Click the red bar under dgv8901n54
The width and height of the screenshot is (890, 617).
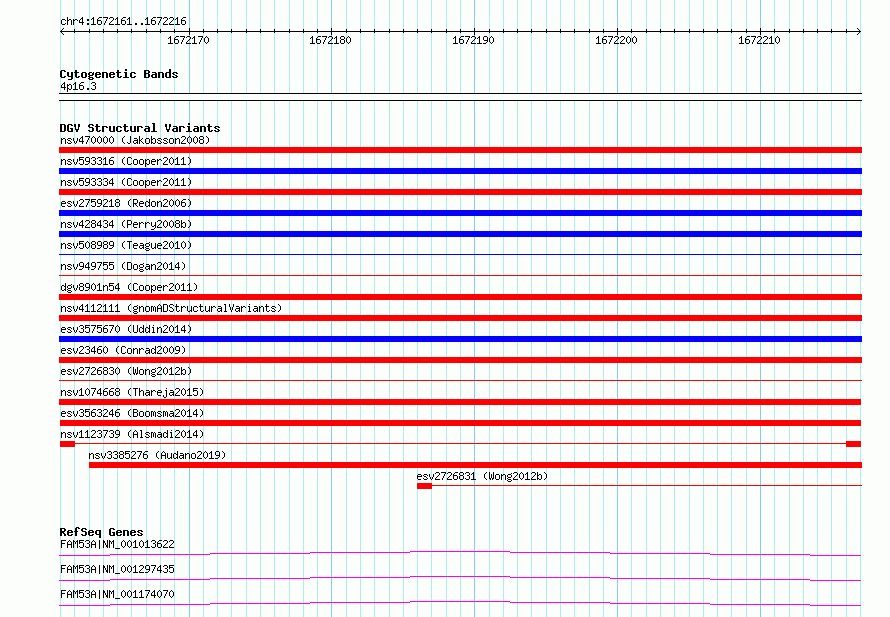pyautogui.click(x=460, y=297)
